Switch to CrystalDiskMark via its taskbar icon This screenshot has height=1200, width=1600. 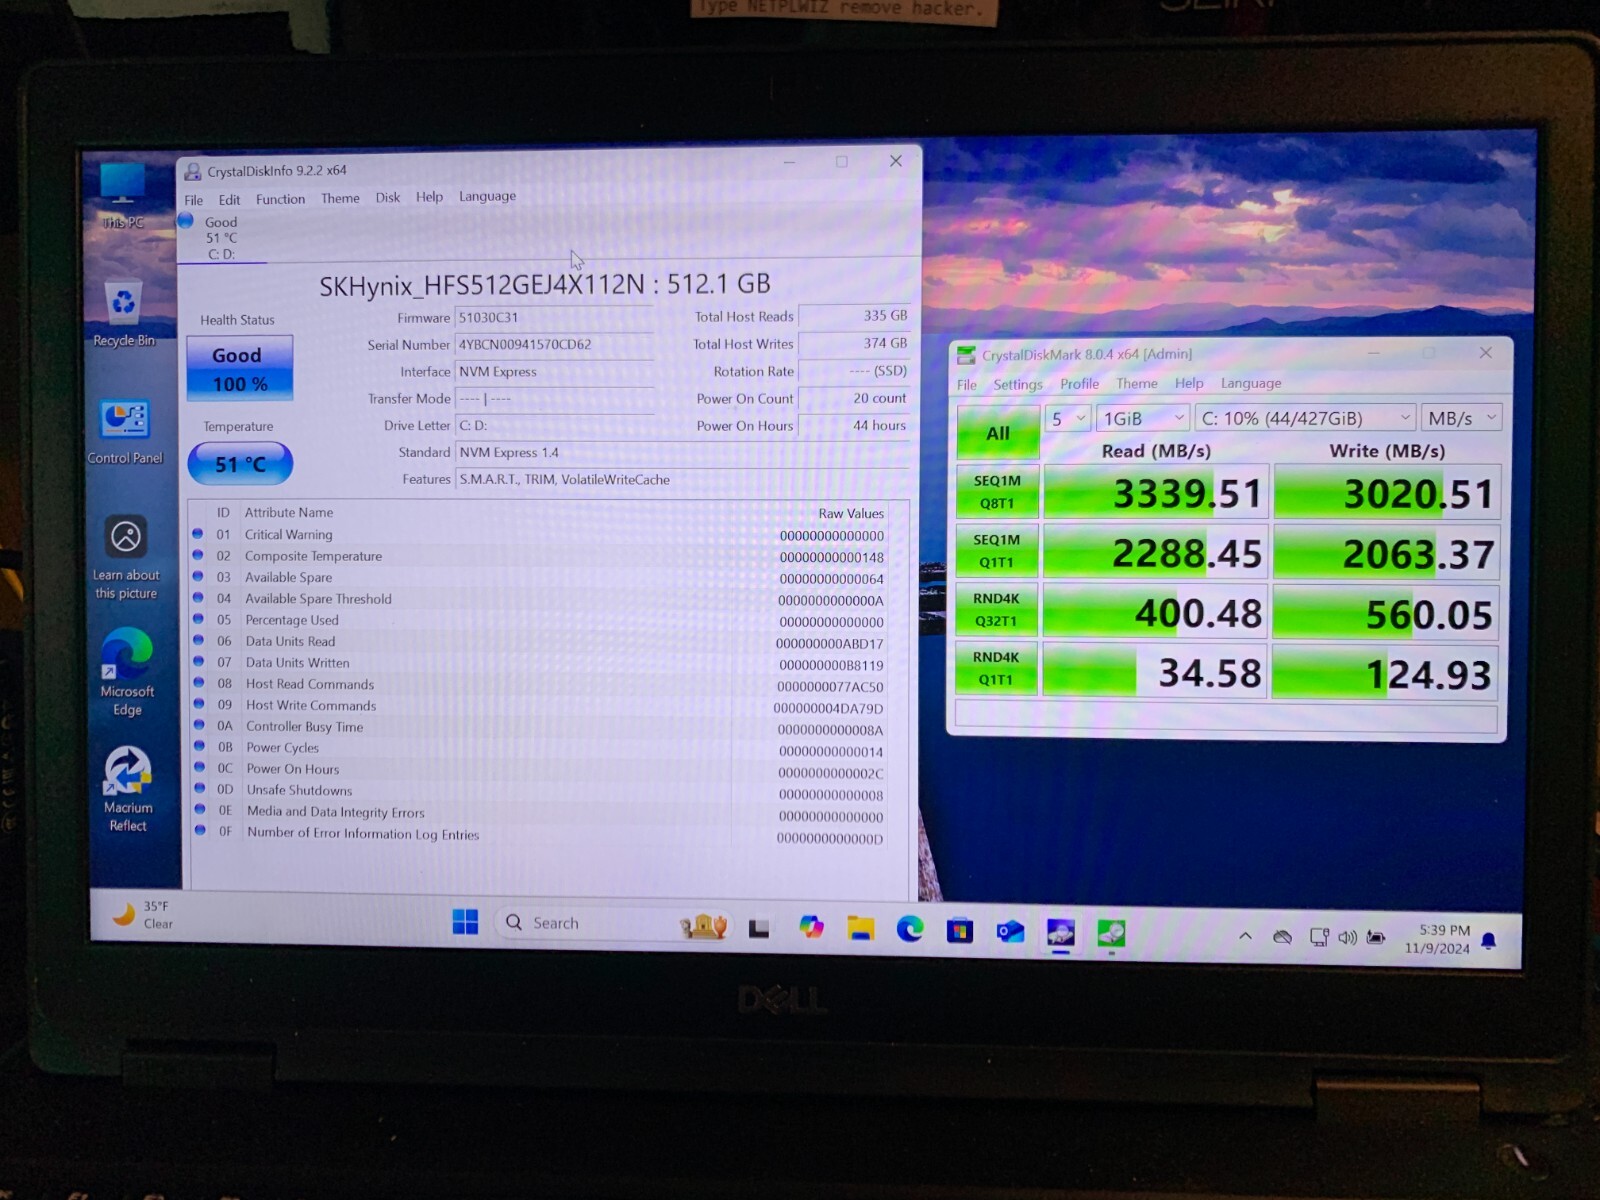pos(1111,933)
